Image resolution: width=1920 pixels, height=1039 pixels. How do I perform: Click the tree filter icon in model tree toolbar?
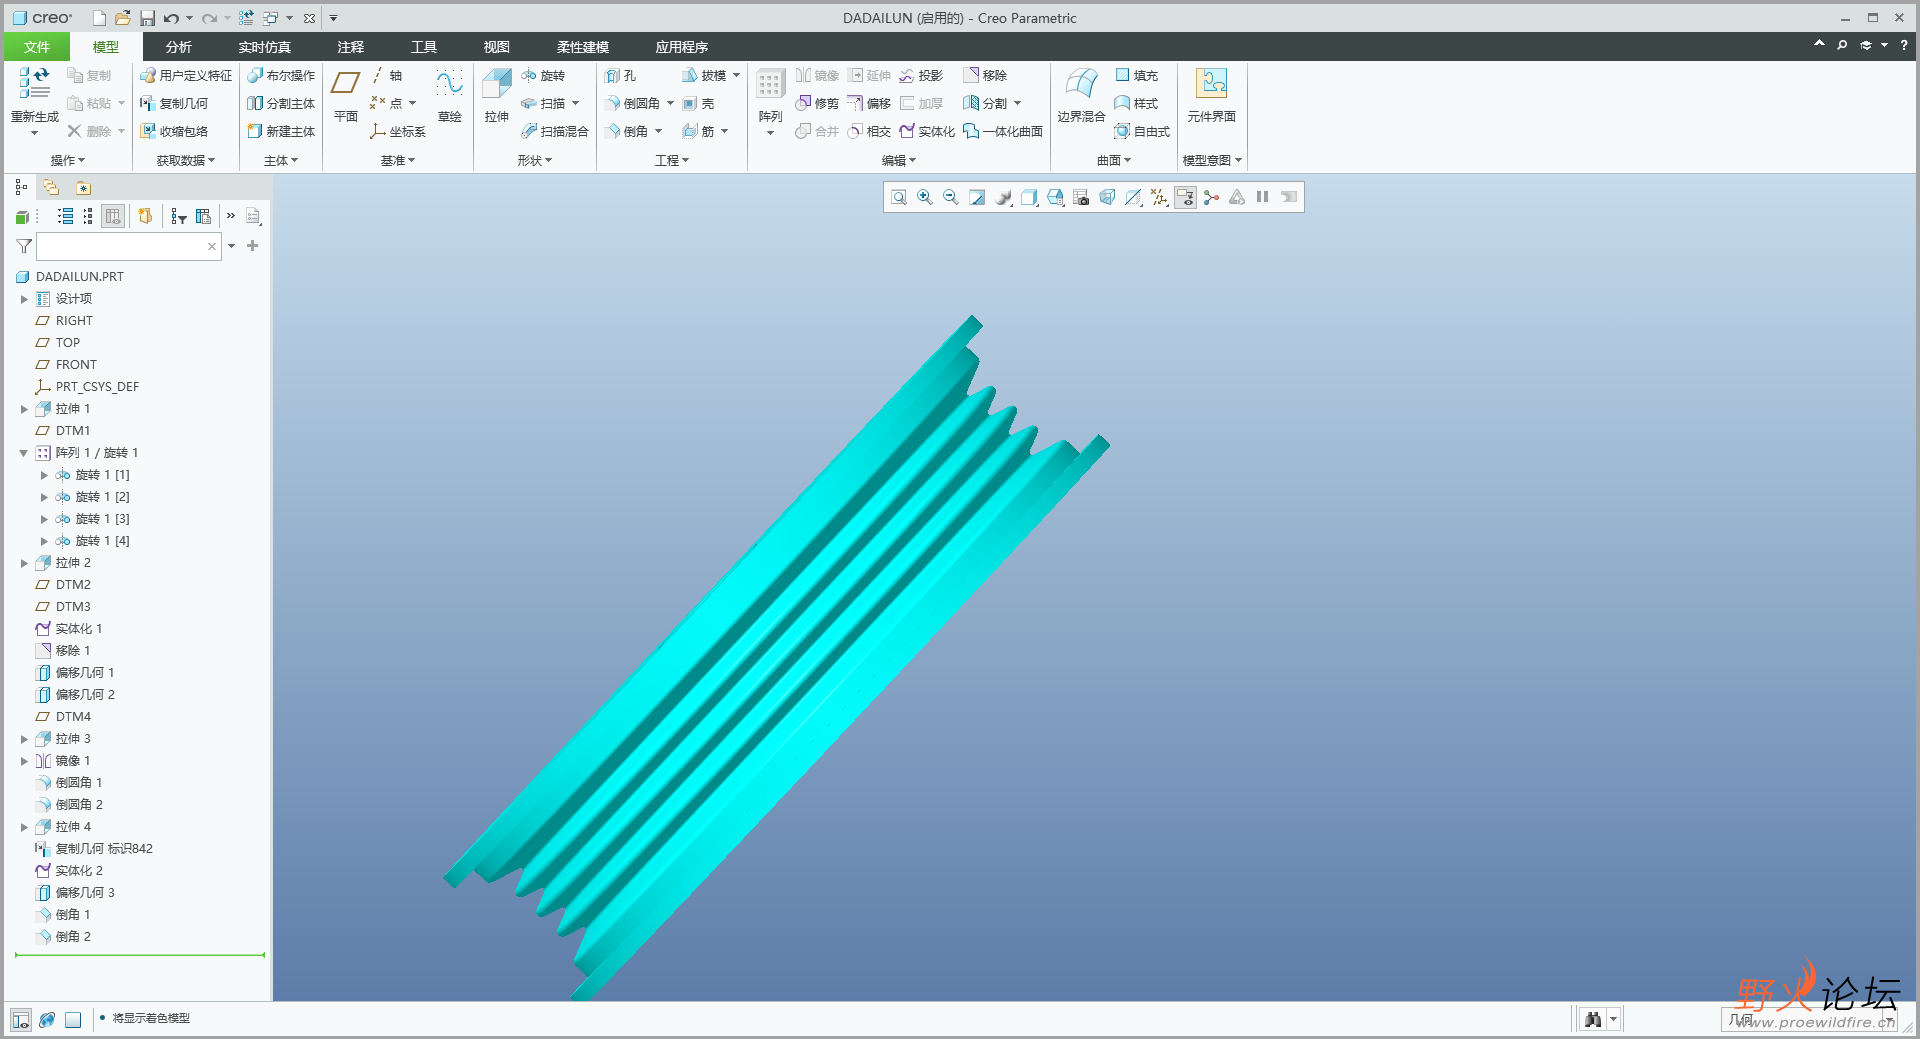pyautogui.click(x=179, y=216)
